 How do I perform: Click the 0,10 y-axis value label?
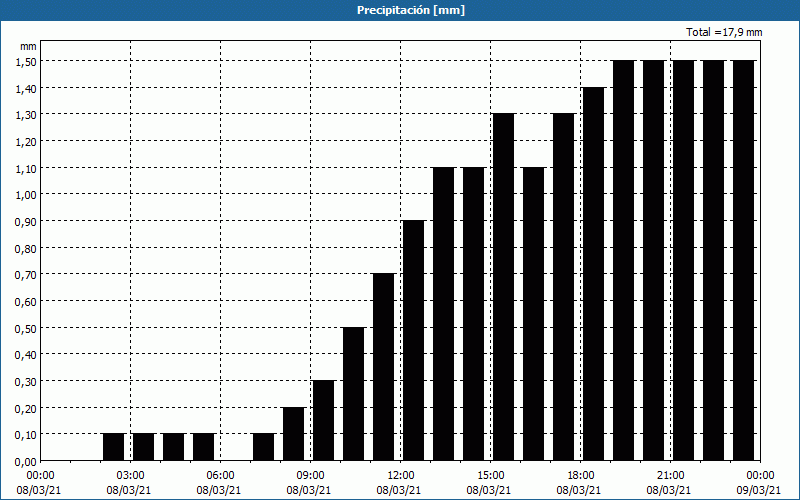[26, 434]
